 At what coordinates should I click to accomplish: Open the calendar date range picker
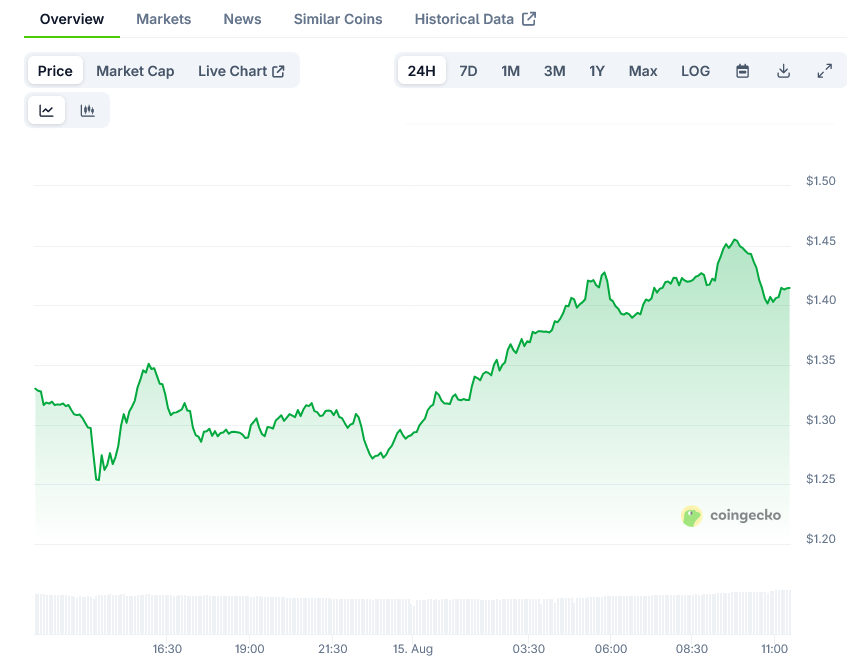(x=742, y=71)
